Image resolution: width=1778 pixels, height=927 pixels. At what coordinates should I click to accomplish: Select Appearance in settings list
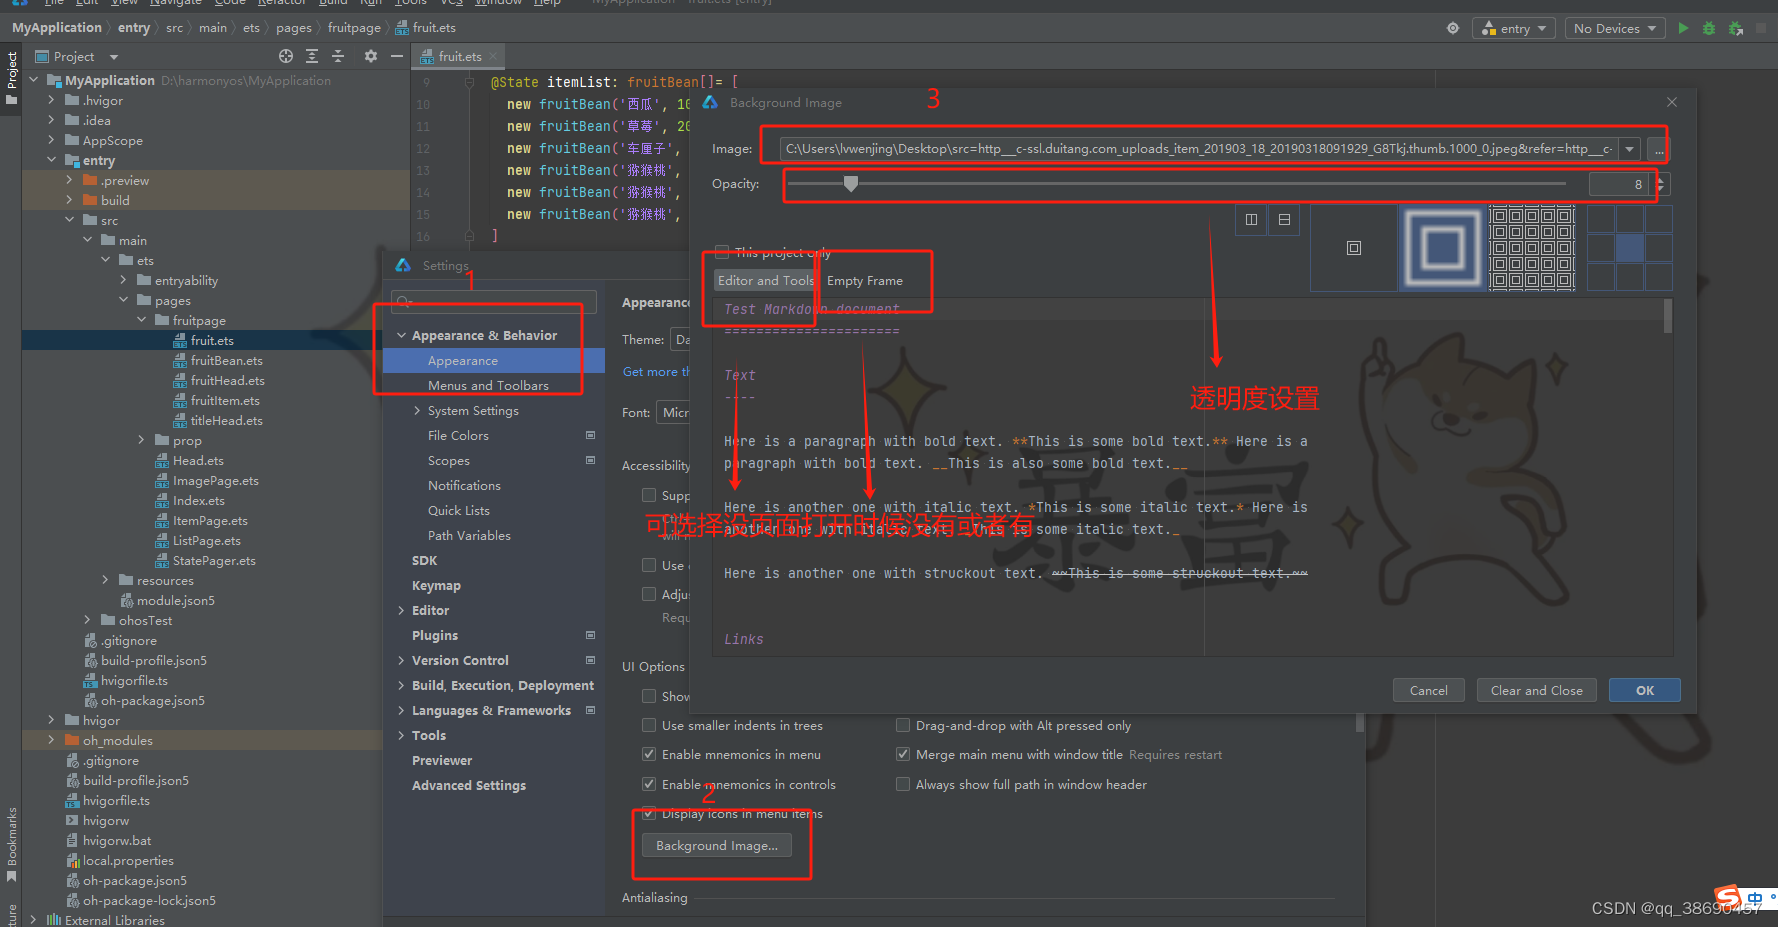point(494,360)
